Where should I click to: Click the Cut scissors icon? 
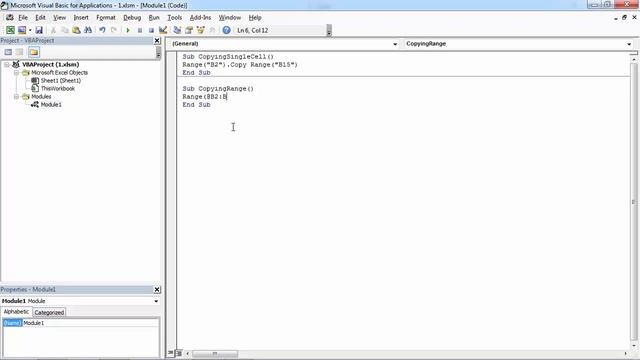coord(53,30)
